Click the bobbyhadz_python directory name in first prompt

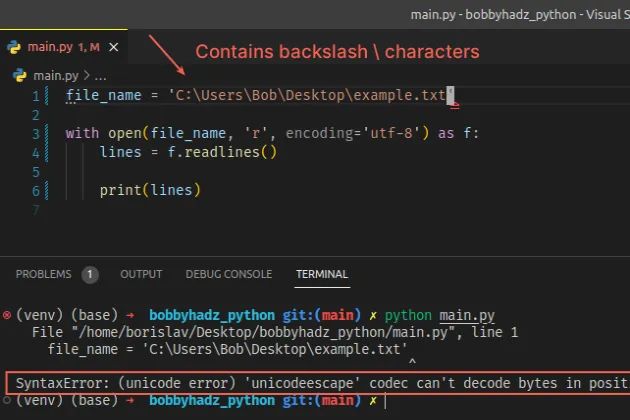[212, 315]
